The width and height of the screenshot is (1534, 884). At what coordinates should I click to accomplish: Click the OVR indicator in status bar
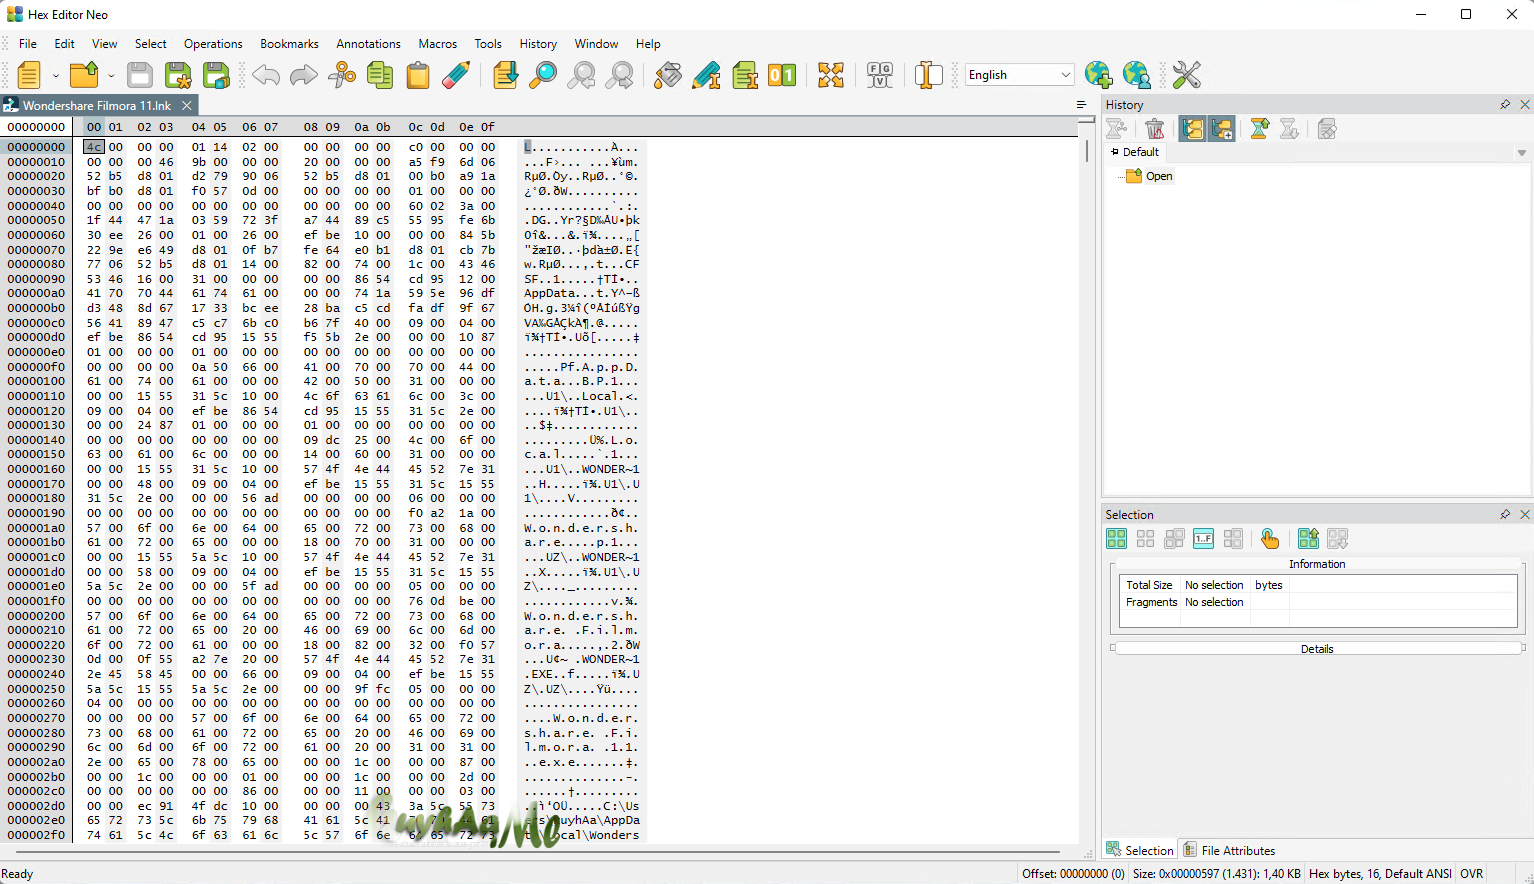point(1472,874)
